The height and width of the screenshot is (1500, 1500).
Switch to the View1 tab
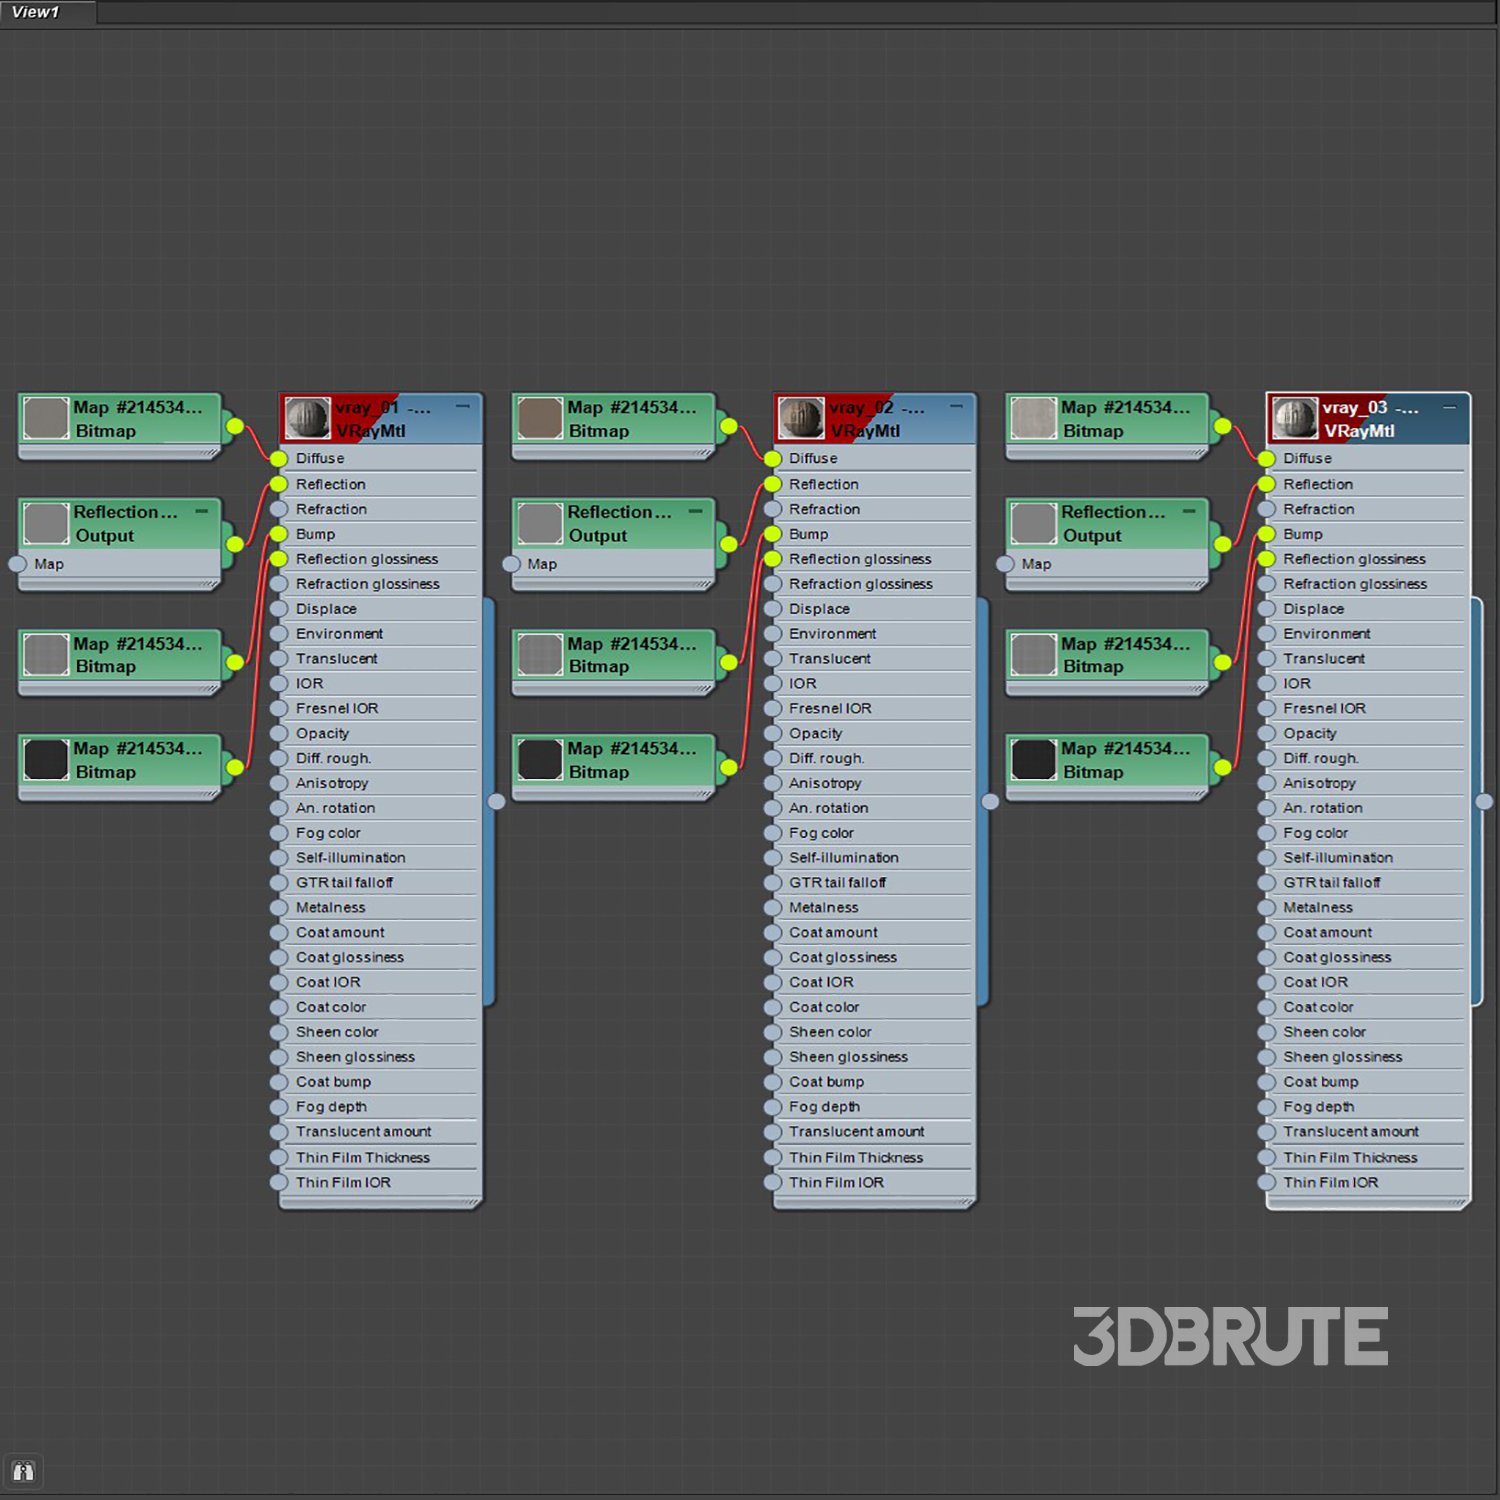[x=37, y=12]
